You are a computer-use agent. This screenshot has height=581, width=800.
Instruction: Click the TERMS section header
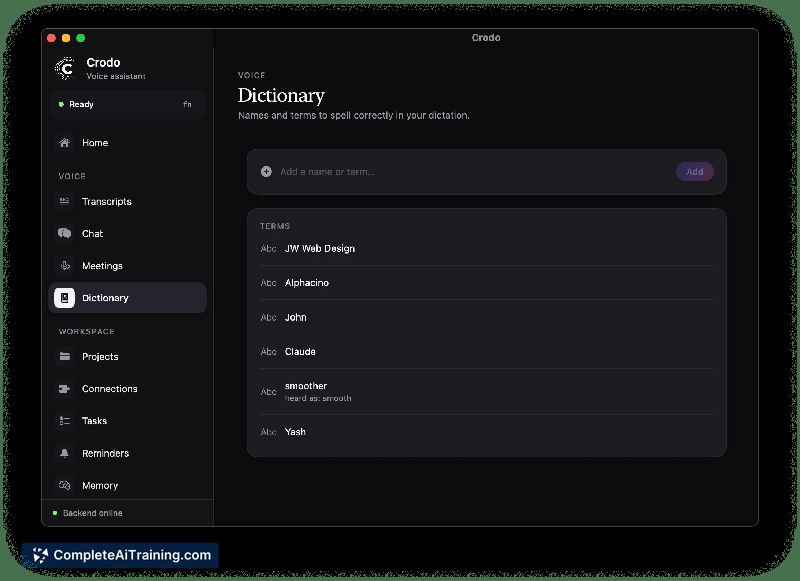[x=274, y=226]
